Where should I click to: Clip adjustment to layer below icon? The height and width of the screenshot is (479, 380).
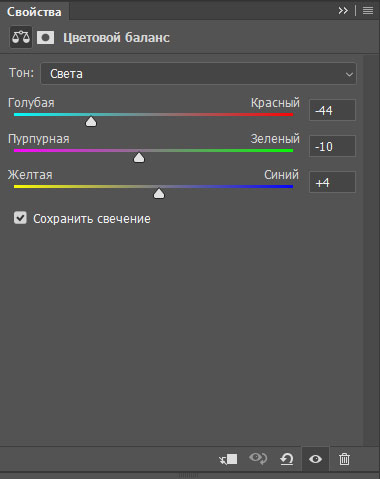click(x=228, y=459)
